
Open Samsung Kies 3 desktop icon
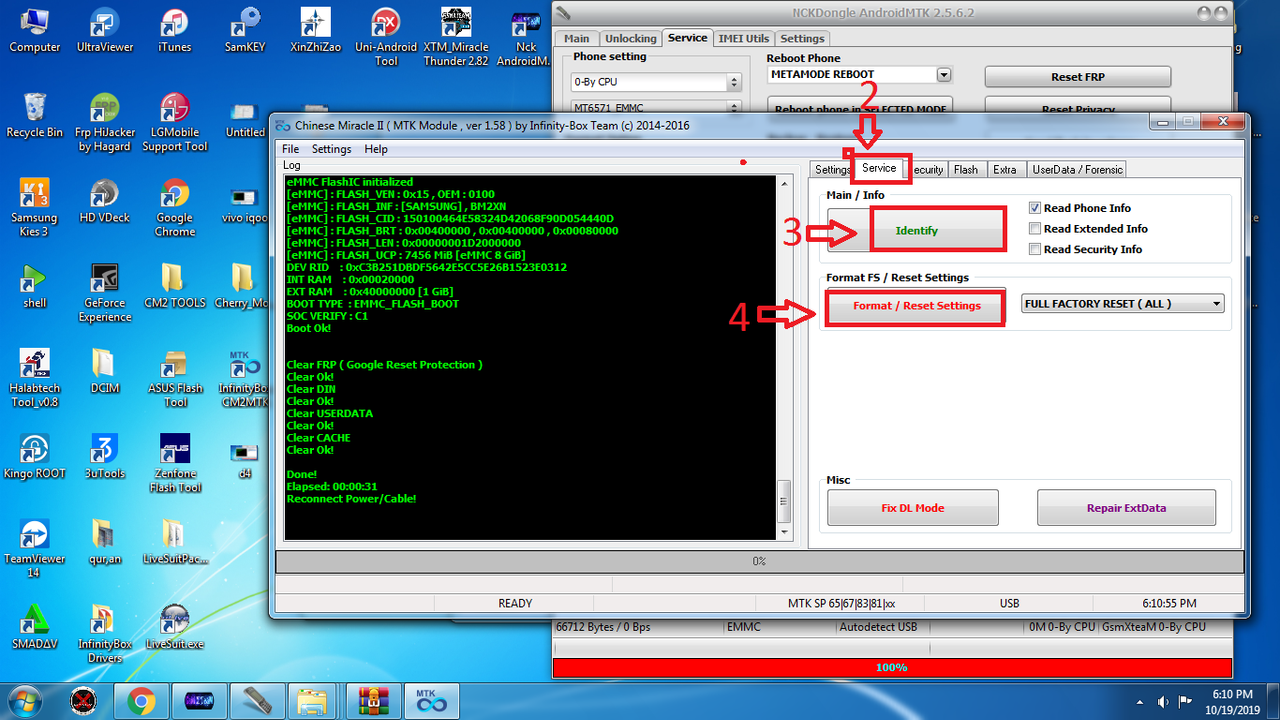coord(35,208)
